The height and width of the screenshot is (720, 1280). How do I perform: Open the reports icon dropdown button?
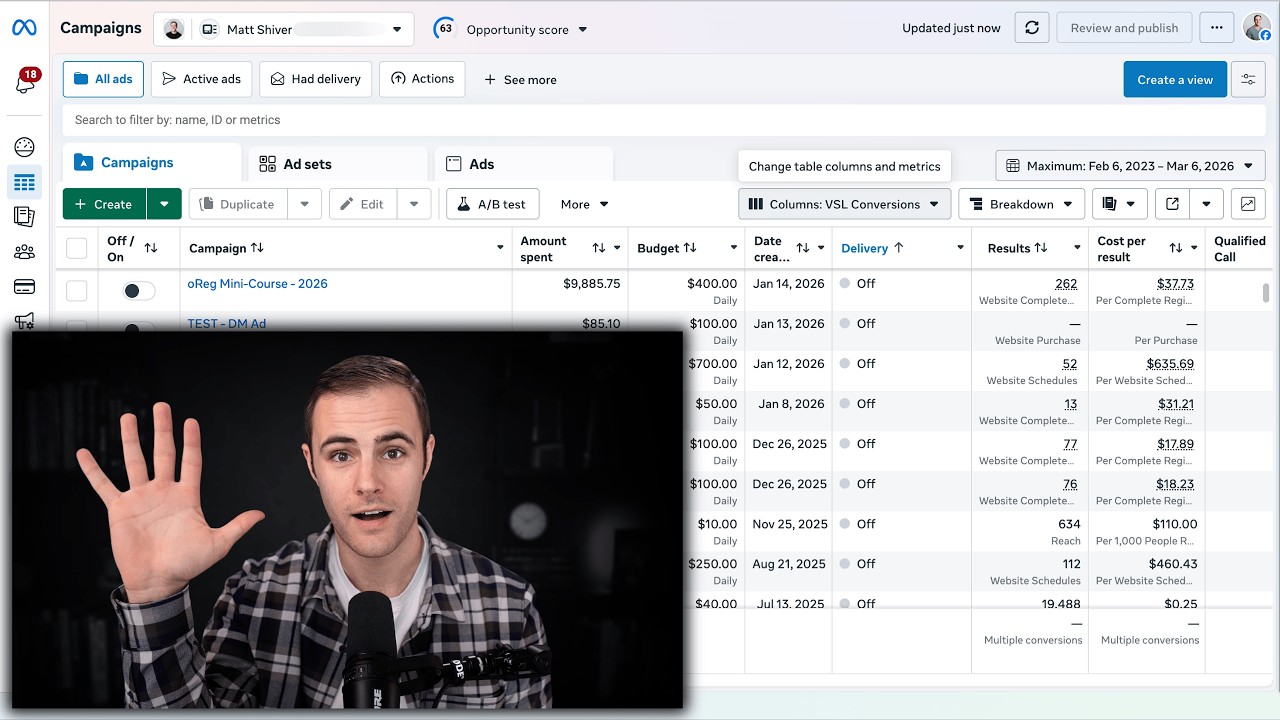coord(1119,204)
